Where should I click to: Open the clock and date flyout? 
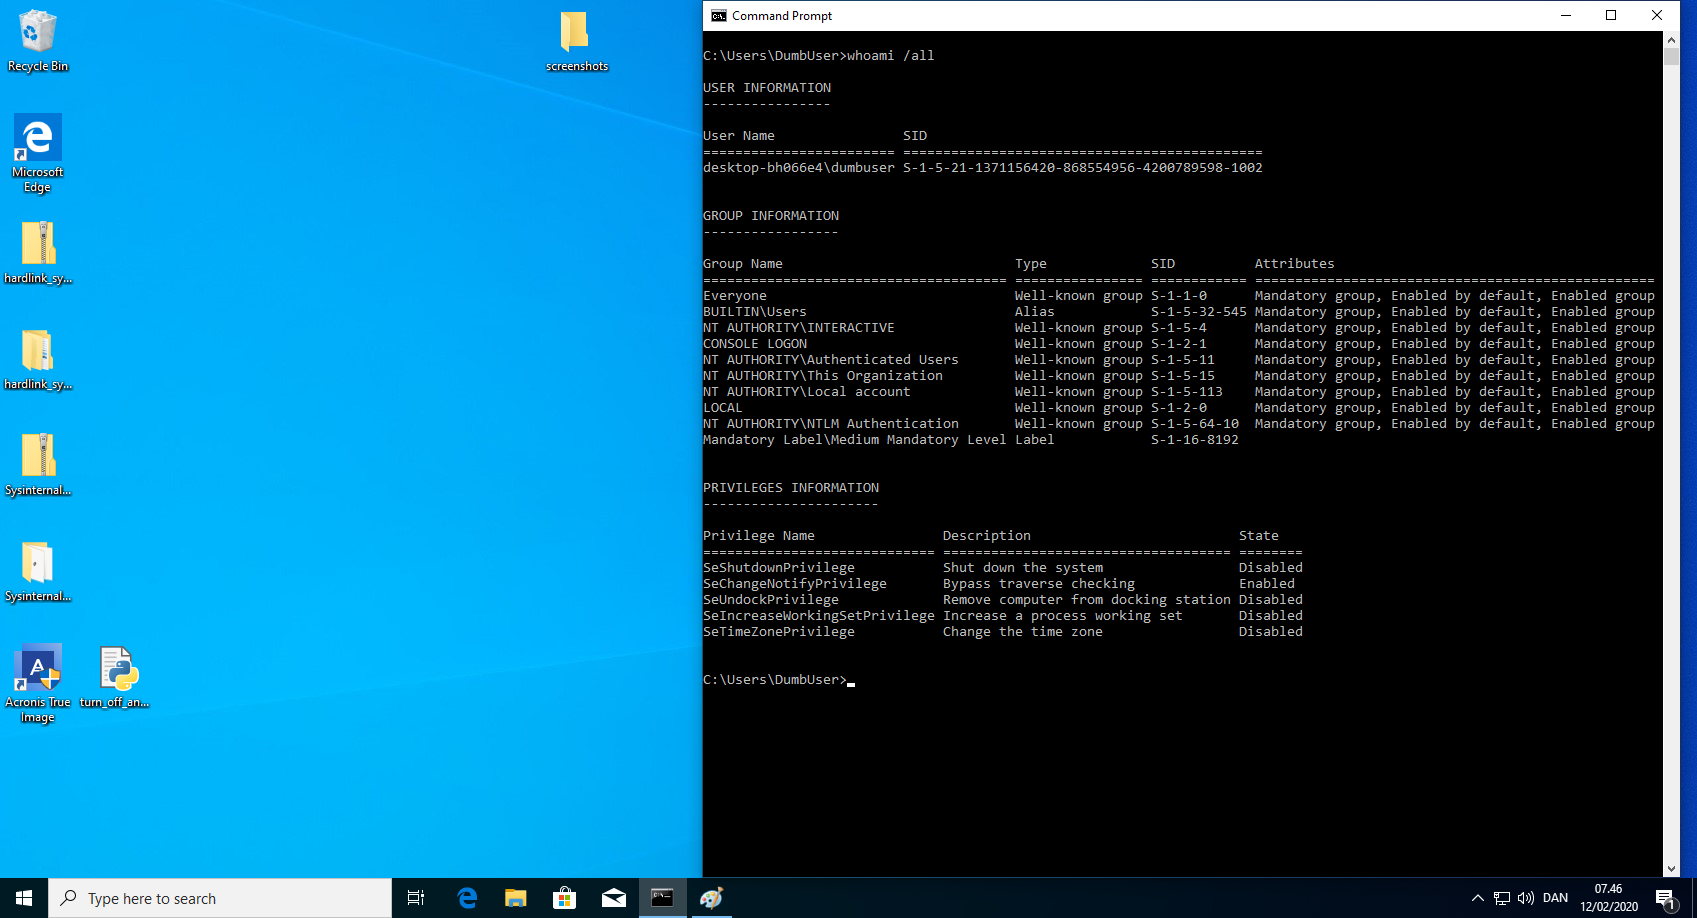tap(1608, 898)
